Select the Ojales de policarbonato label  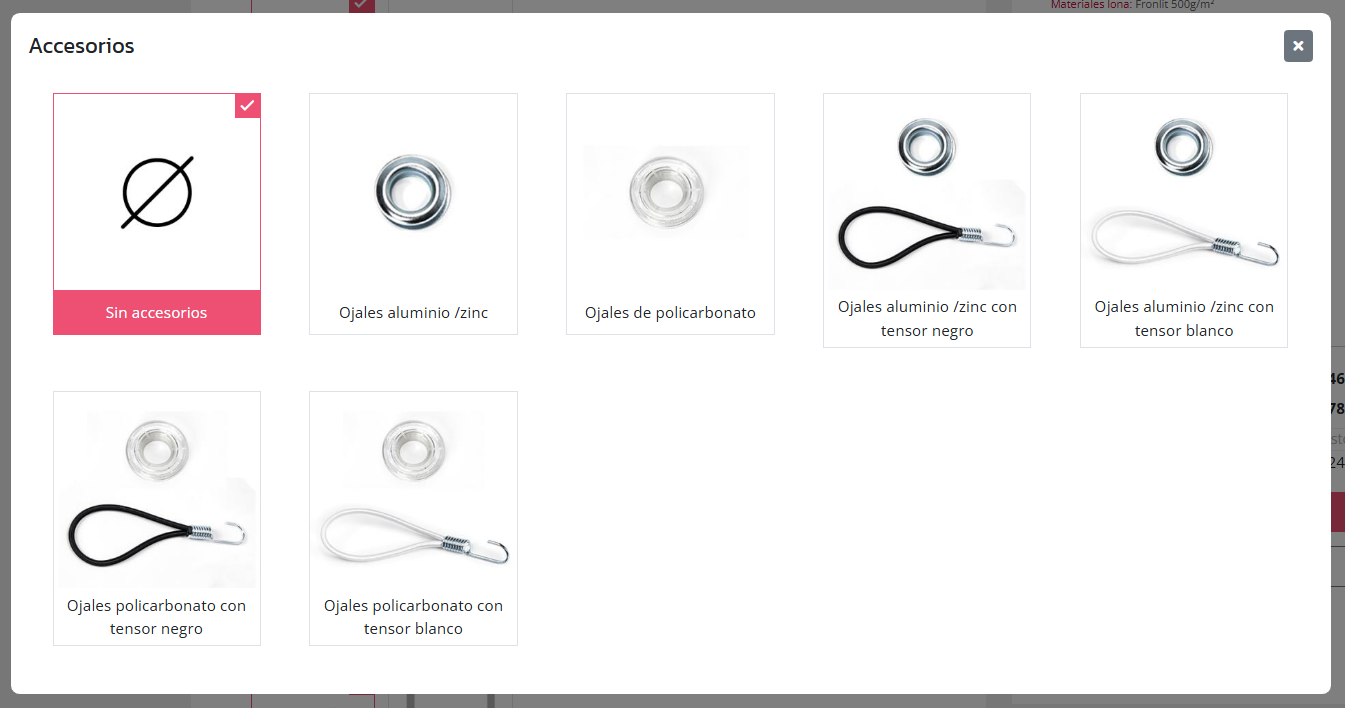click(670, 313)
